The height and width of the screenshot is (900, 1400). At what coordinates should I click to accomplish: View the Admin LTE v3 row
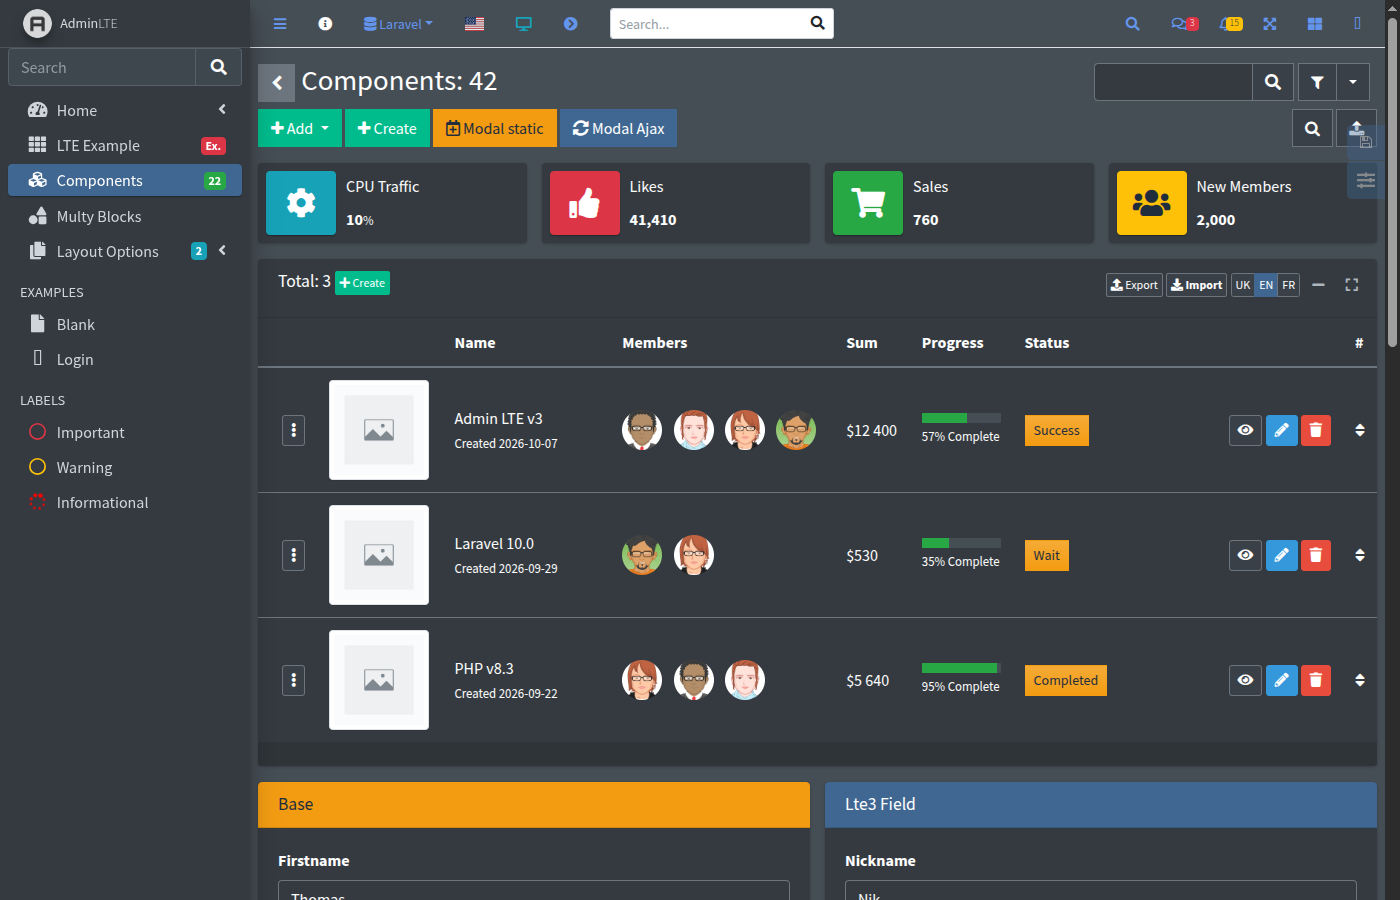(x=1245, y=430)
